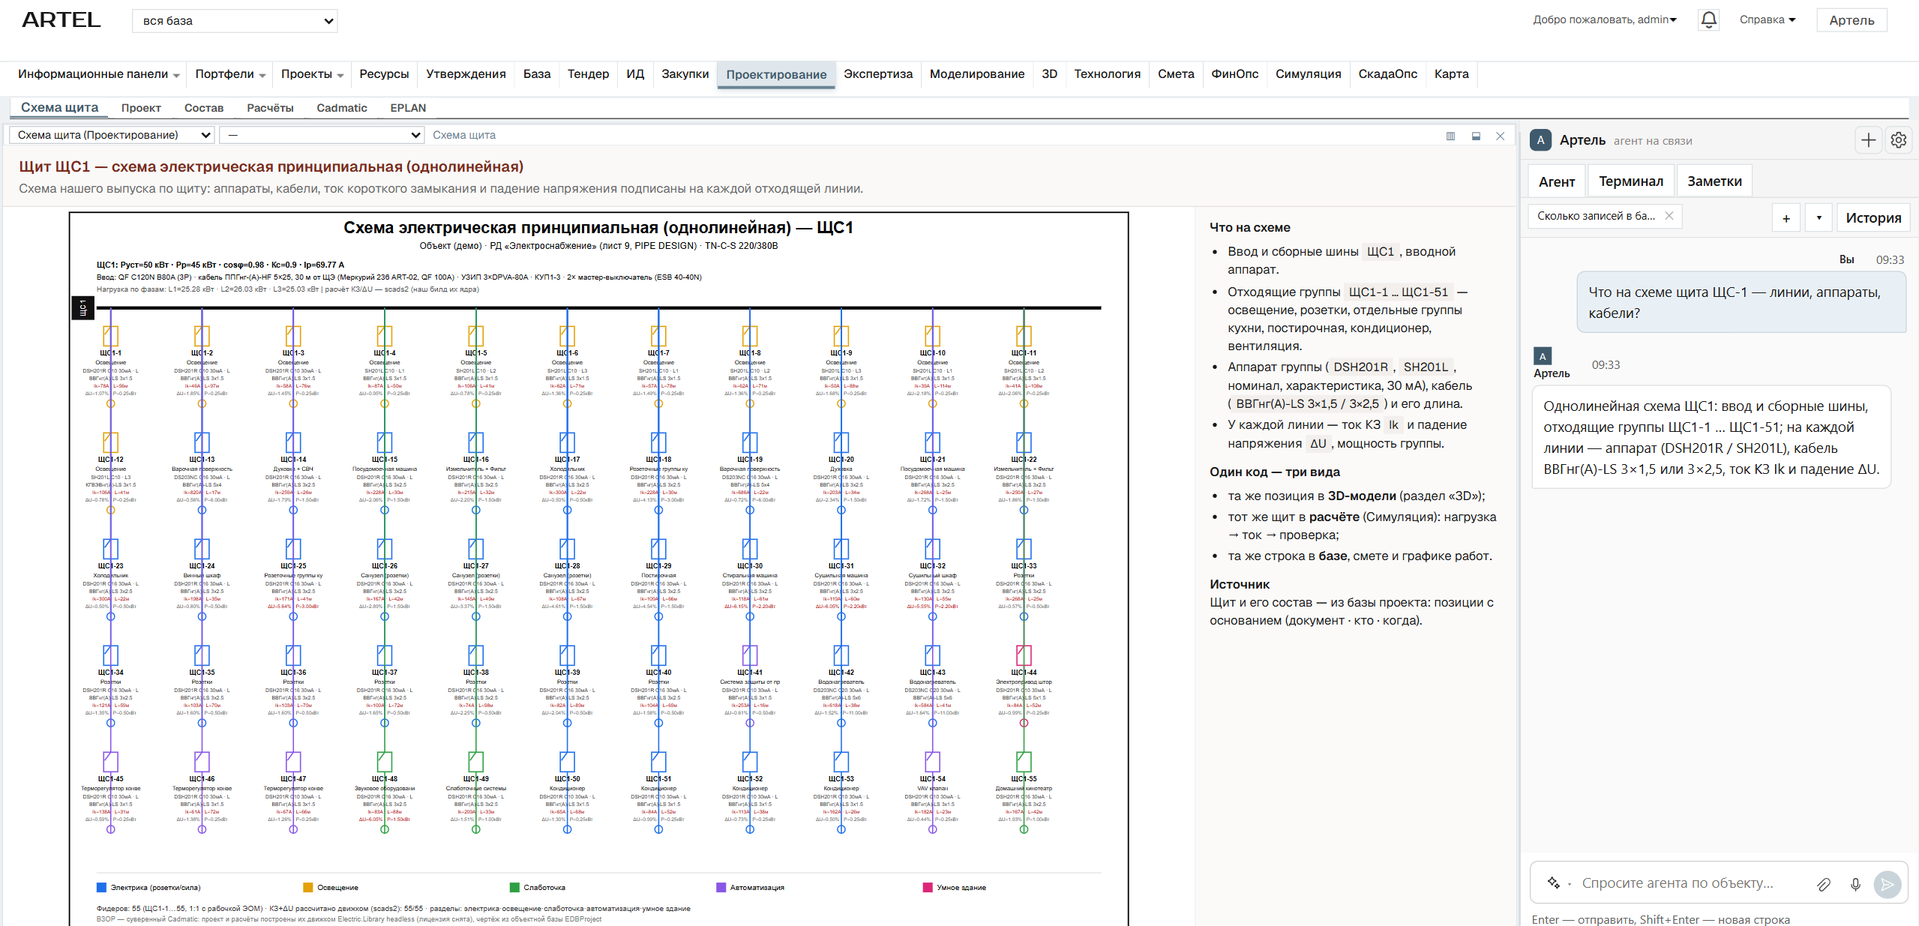Image resolution: width=1919 pixels, height=926 pixels.
Task: Close the Схема щита panel
Action: pos(1500,136)
